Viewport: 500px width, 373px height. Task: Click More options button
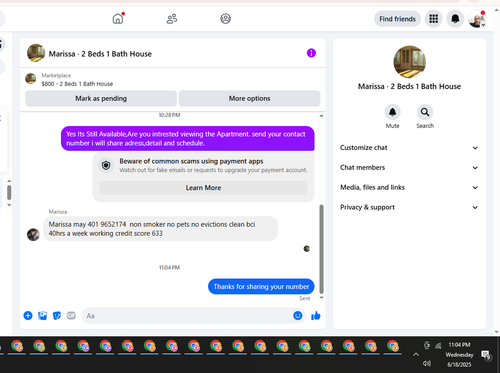[x=249, y=98]
